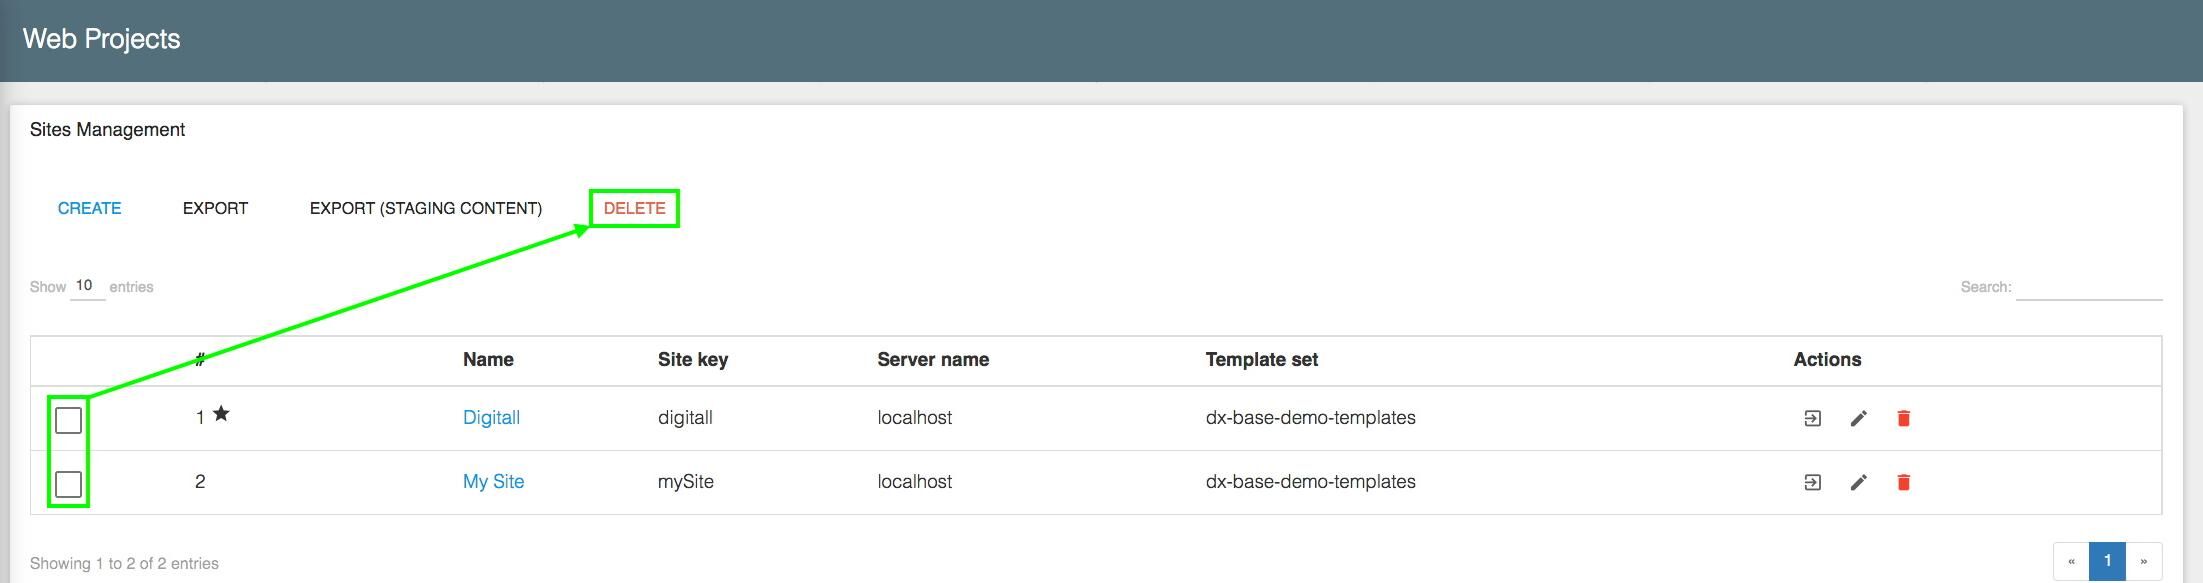Screen dimensions: 2203x583
Task: Click the default-site star next to 1
Action: pos(221,413)
